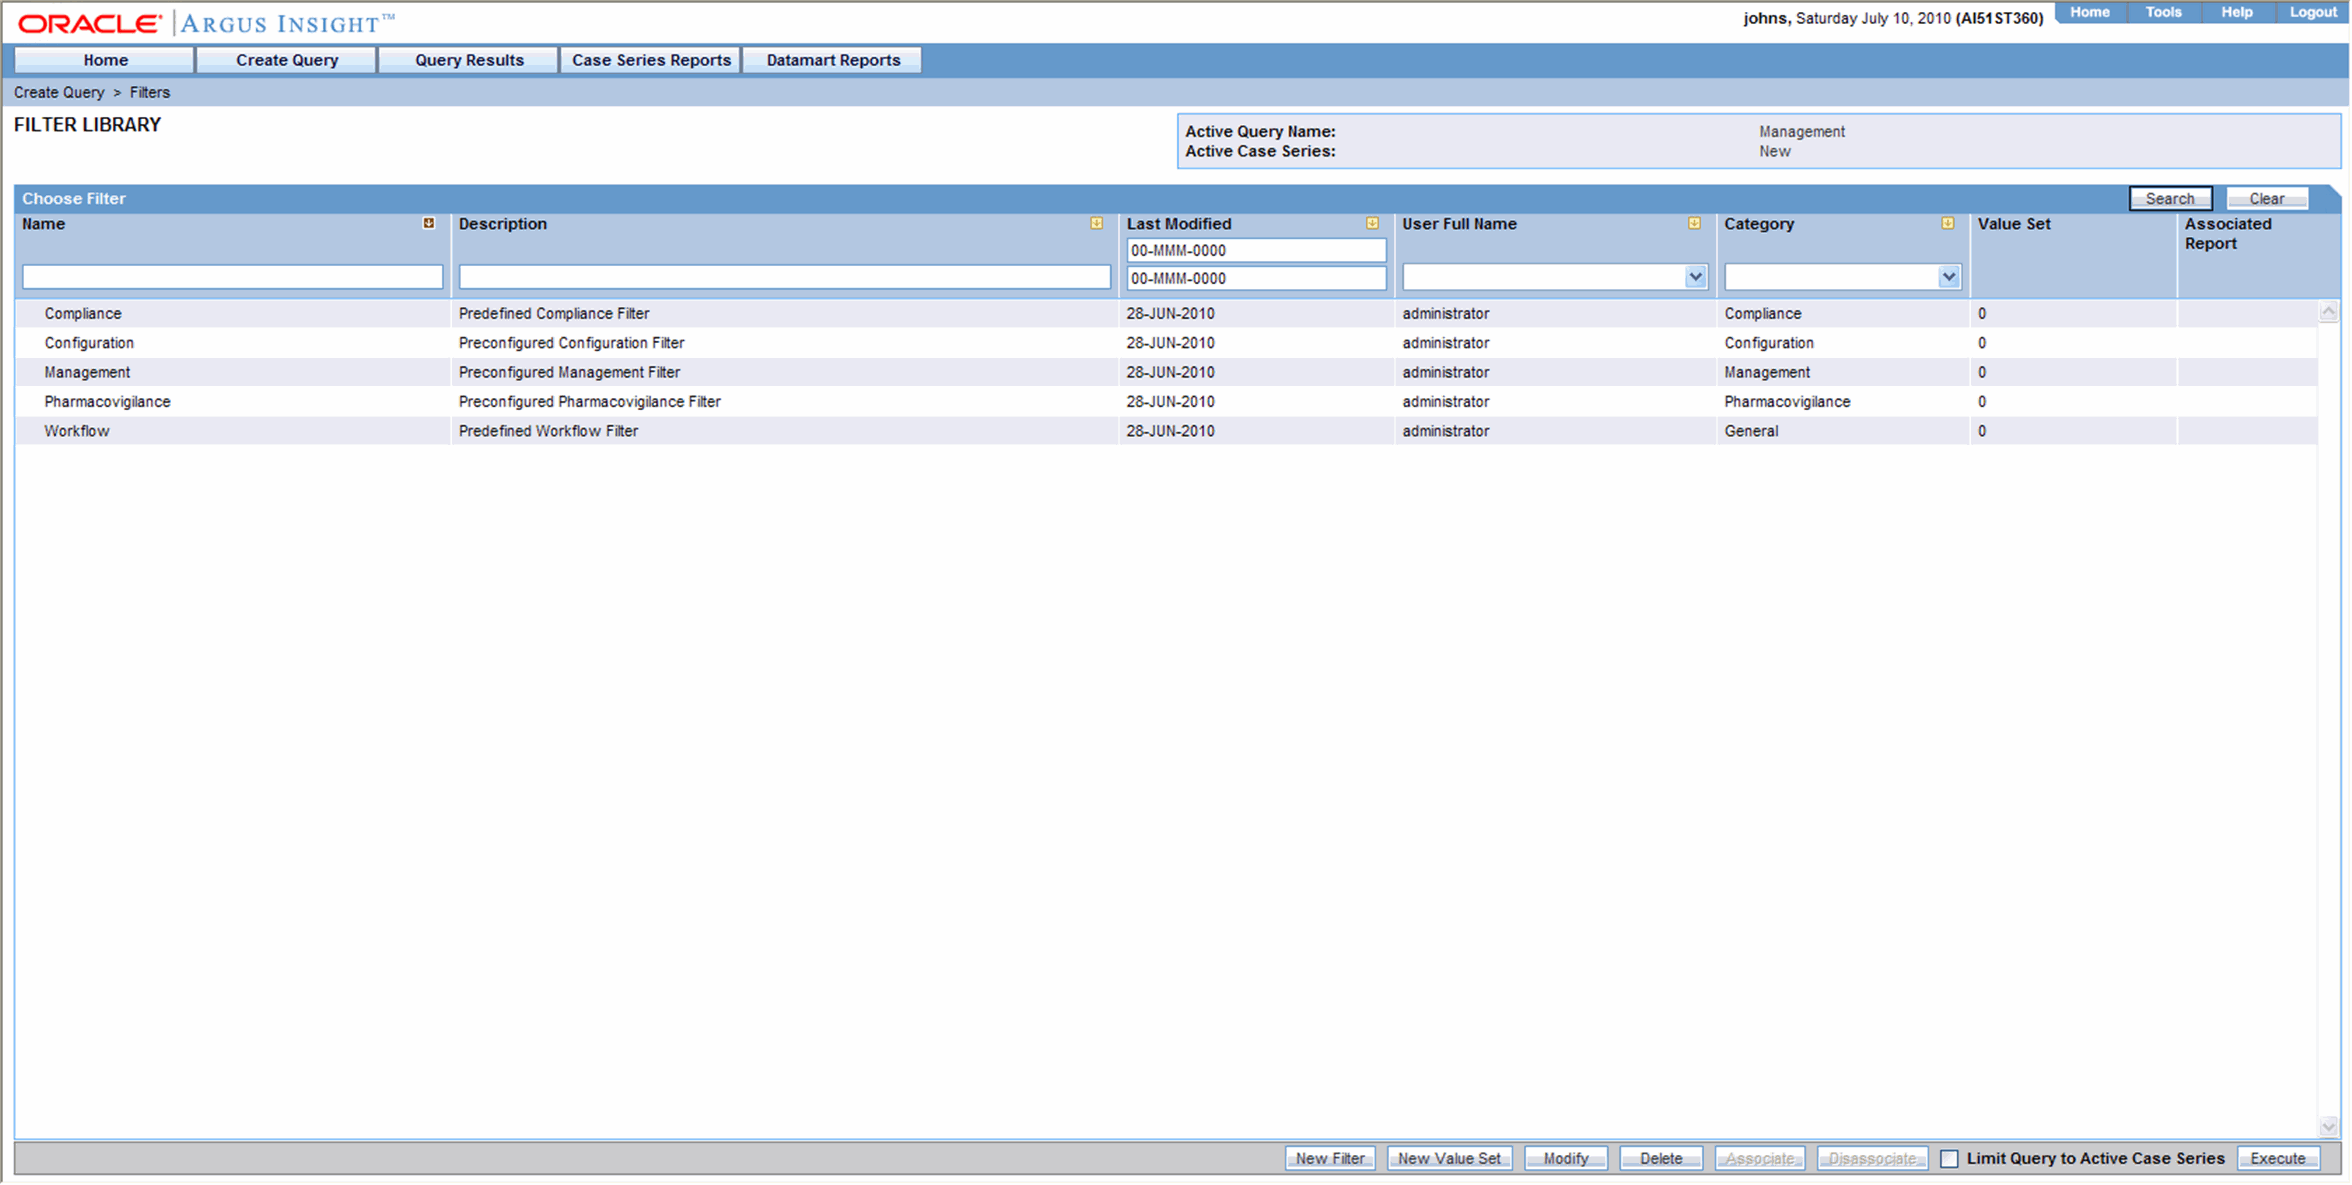
Task: Click the Execute button
Action: click(2278, 1159)
